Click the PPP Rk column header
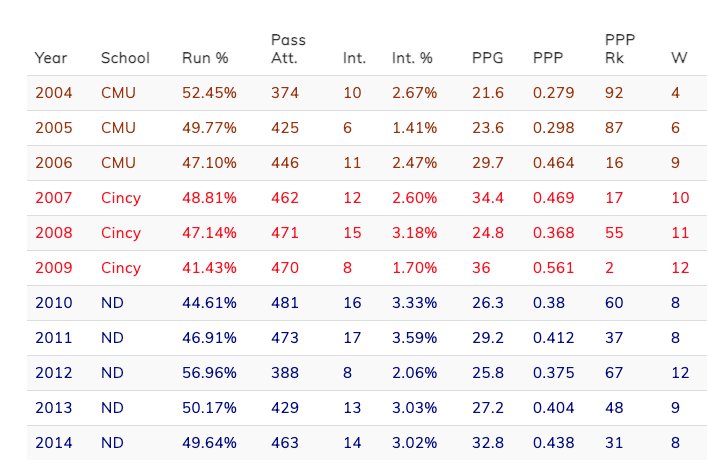Viewport: 709px width, 474px height. tap(620, 49)
